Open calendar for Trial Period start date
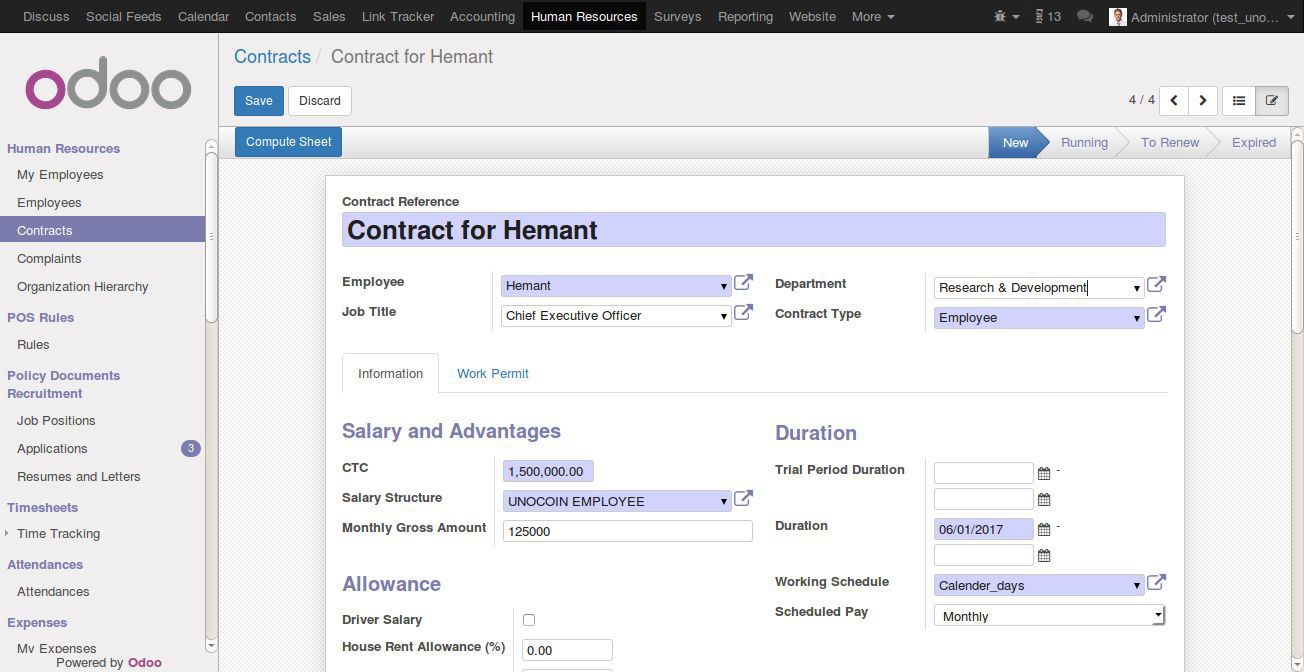This screenshot has width=1304, height=672. coord(1044,473)
